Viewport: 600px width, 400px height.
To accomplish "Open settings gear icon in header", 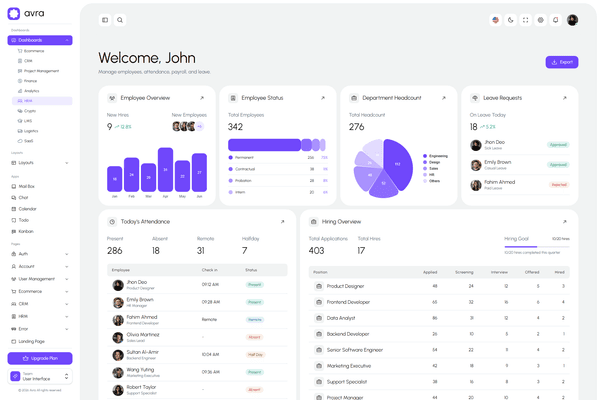I will click(540, 20).
